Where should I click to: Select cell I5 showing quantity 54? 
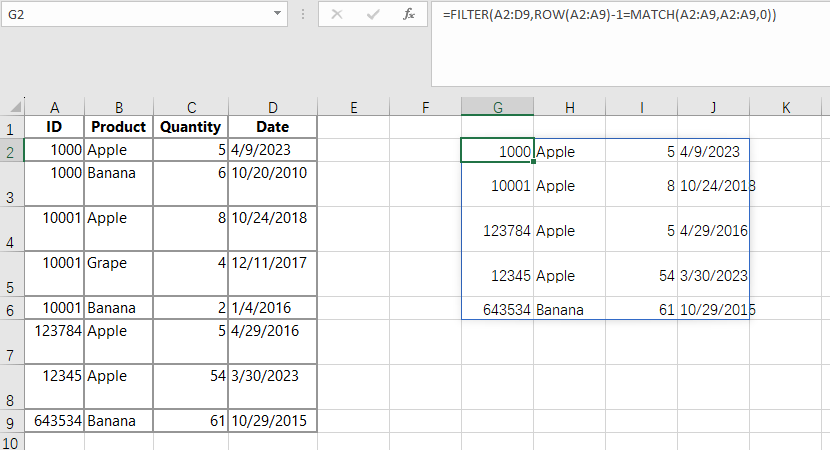pos(642,274)
